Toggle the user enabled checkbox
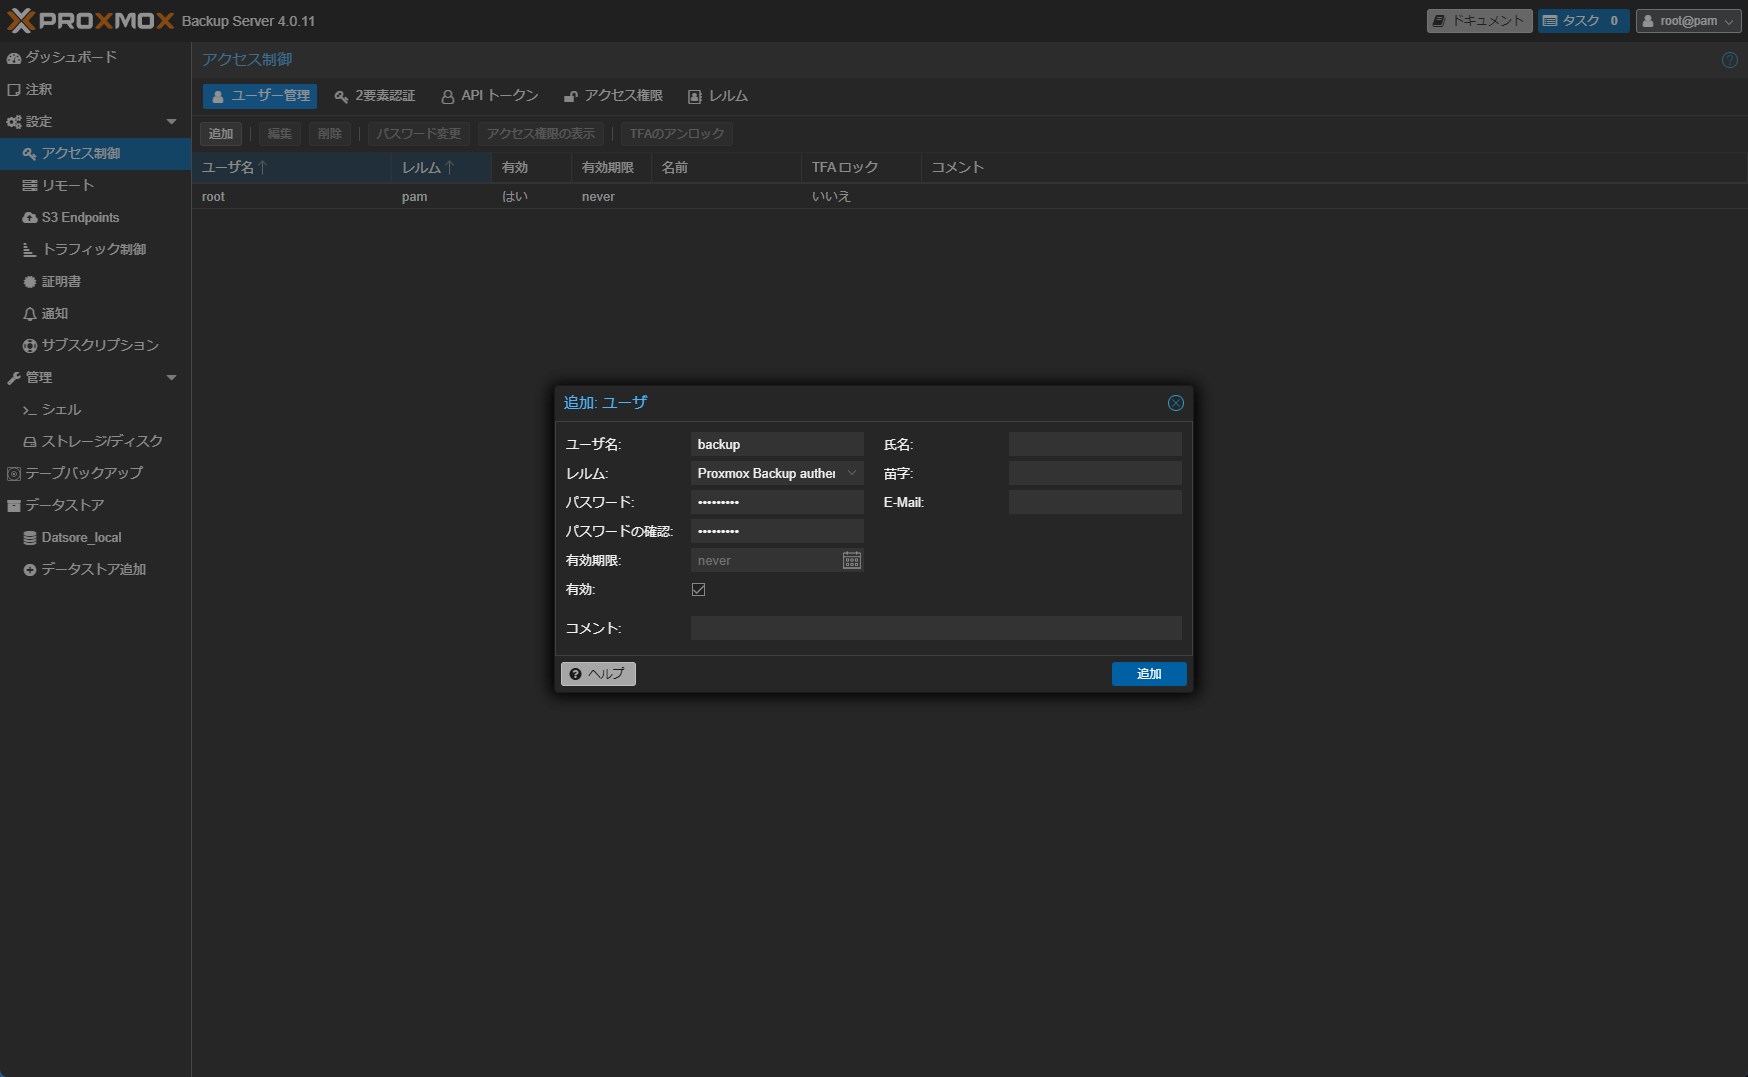Viewport: 1748px width, 1077px height. click(698, 590)
